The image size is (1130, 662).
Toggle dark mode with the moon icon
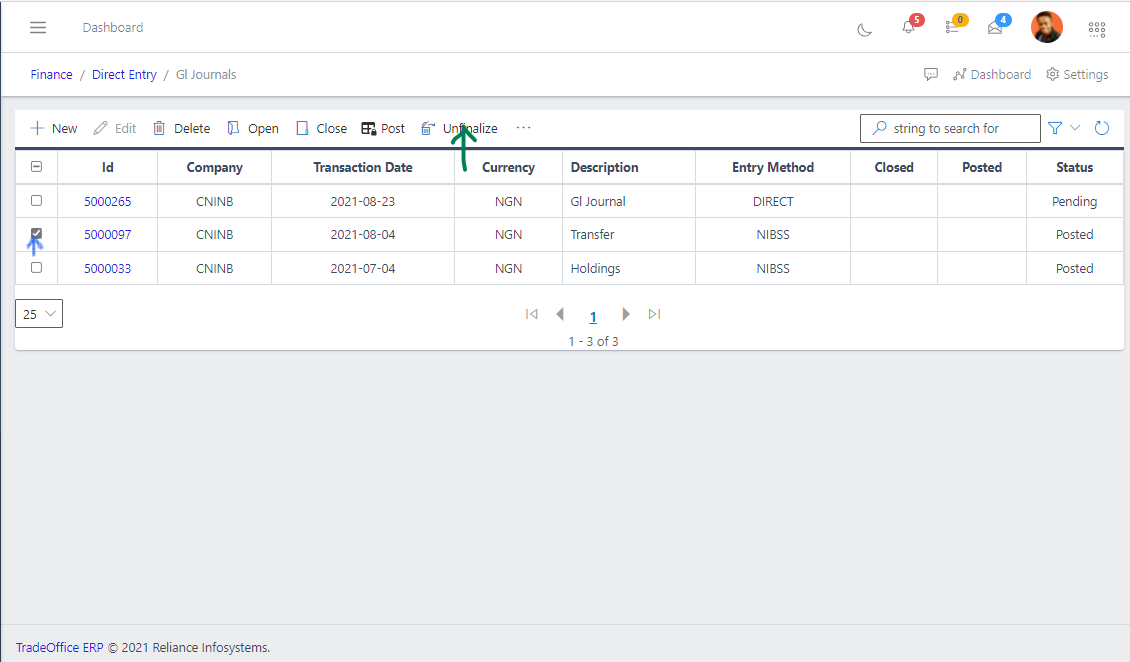pos(864,29)
